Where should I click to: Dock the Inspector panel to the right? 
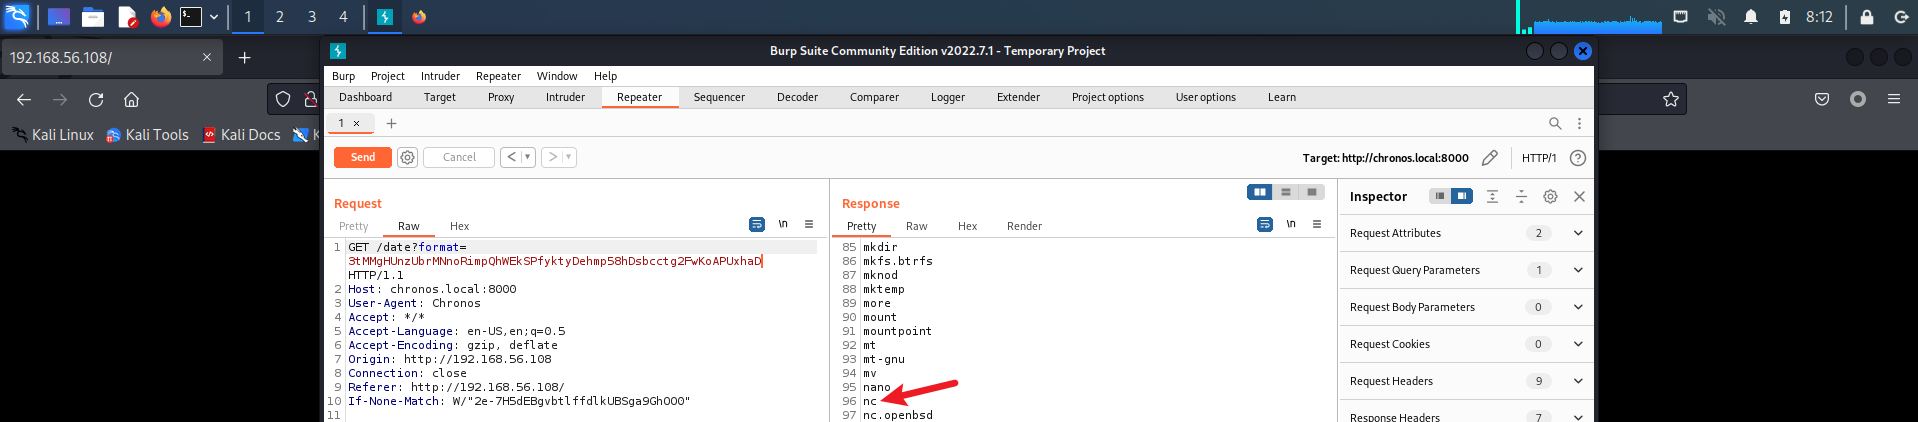pyautogui.click(x=1462, y=196)
